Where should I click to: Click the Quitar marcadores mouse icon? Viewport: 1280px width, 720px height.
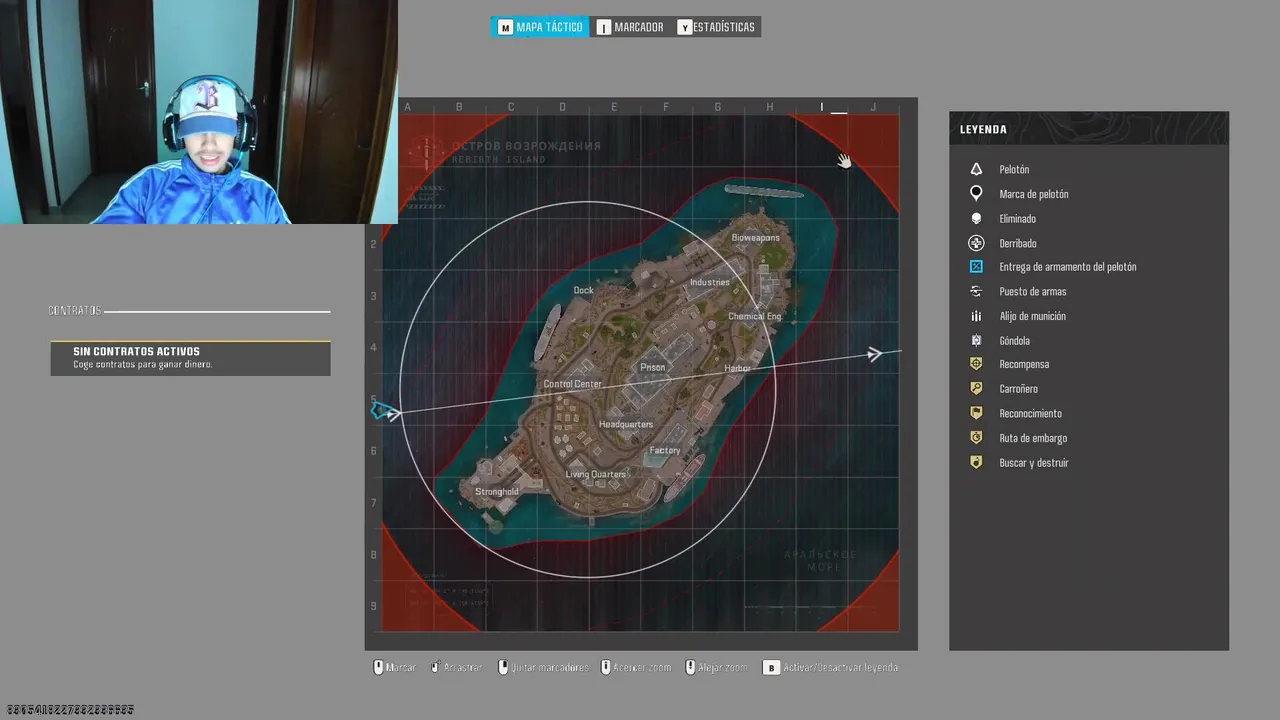click(x=503, y=667)
